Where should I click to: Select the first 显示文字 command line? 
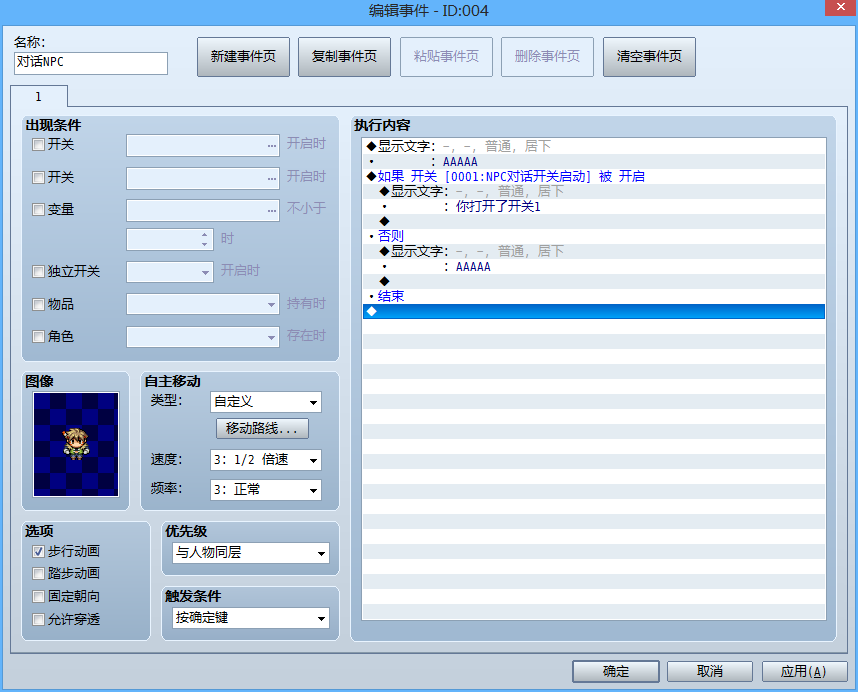point(594,146)
